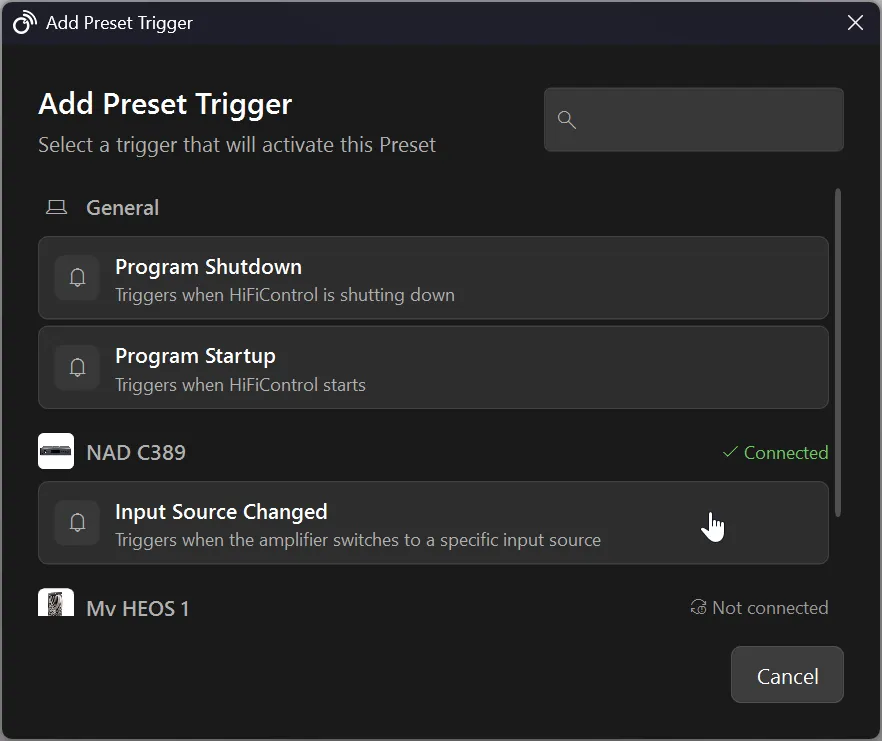Click the bell icon on Input Source Changed
The height and width of the screenshot is (741, 882).
pyautogui.click(x=77, y=522)
